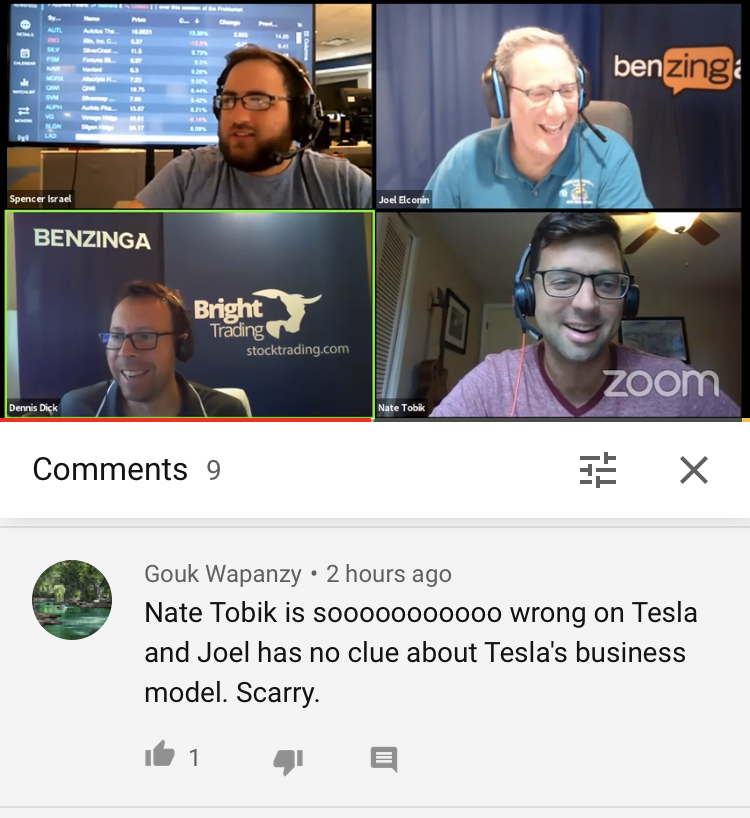Open replies using the comment bubble icon
750x818 pixels.
(384, 759)
